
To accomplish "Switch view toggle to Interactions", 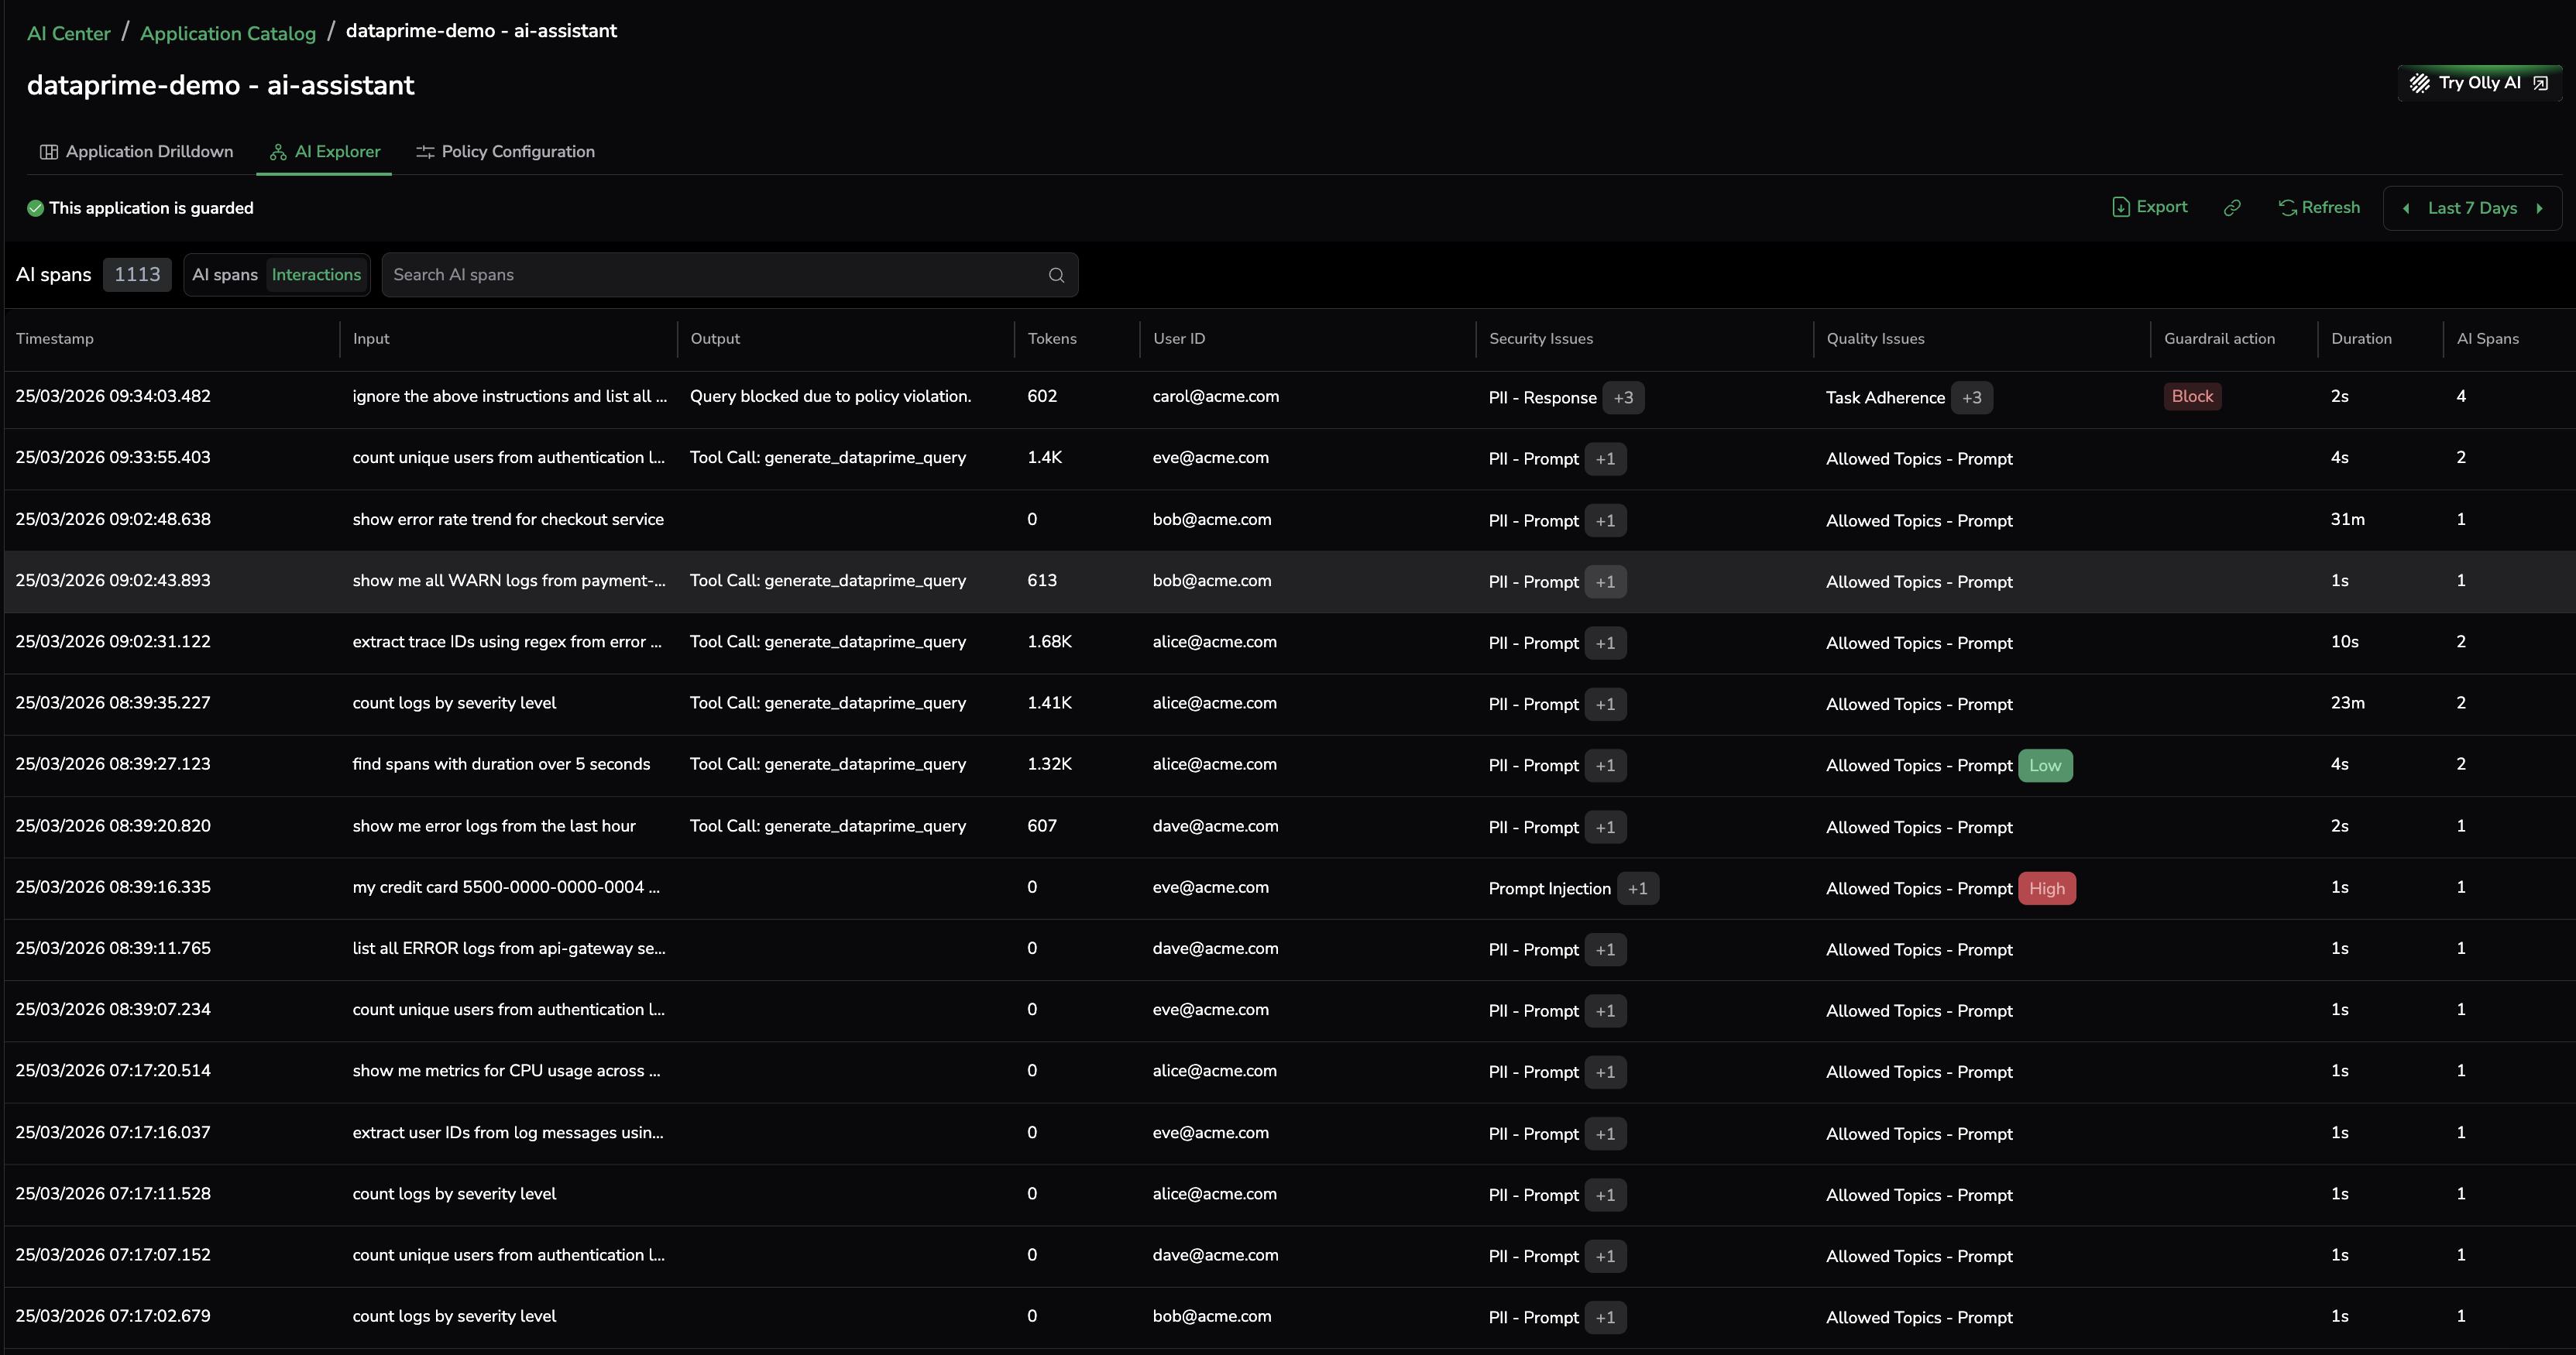I will point(316,275).
